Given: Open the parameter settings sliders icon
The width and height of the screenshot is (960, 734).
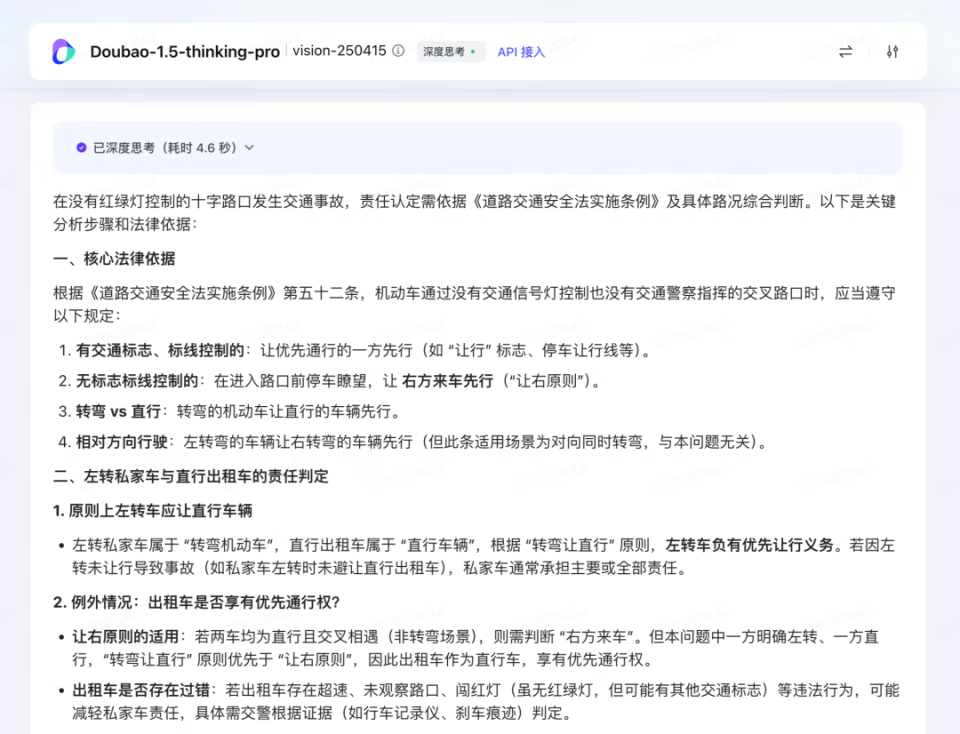Looking at the screenshot, I should point(893,51).
